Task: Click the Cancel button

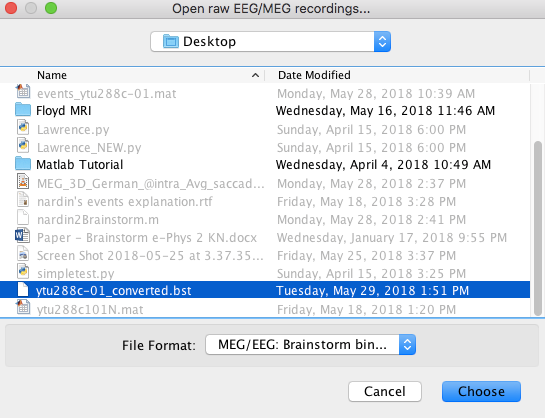Action: [385, 392]
